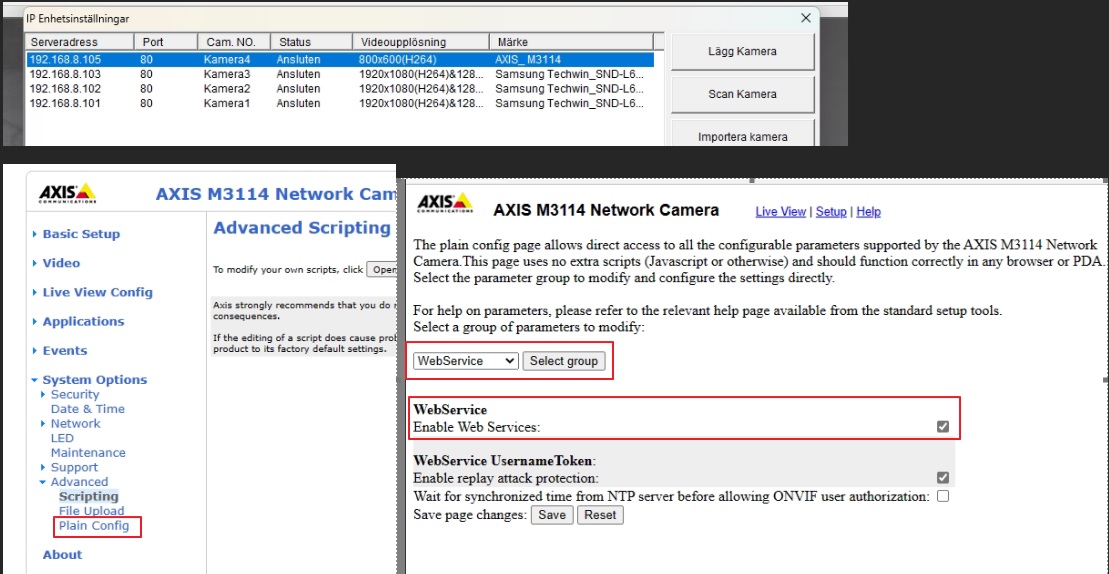This screenshot has height=574, width=1109.
Task: Click the WebService UsernameToken heading
Action: point(505,460)
